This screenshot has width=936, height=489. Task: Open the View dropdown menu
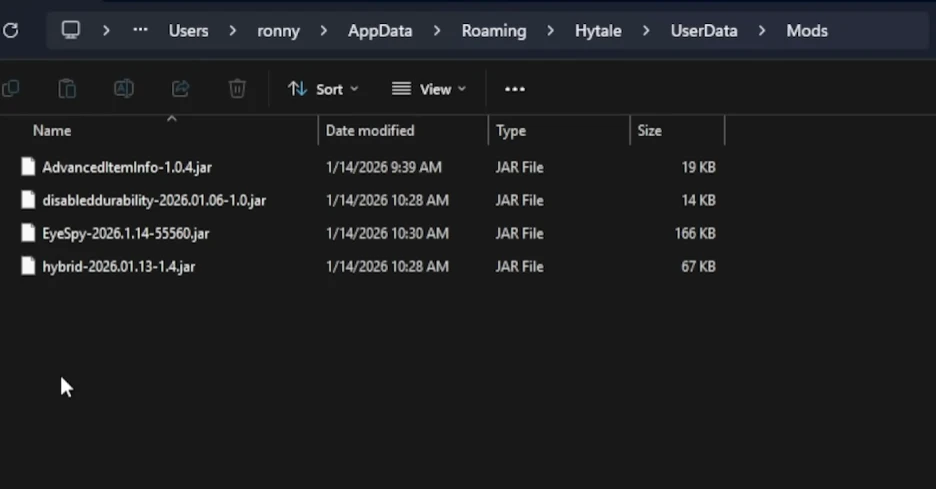coord(429,89)
